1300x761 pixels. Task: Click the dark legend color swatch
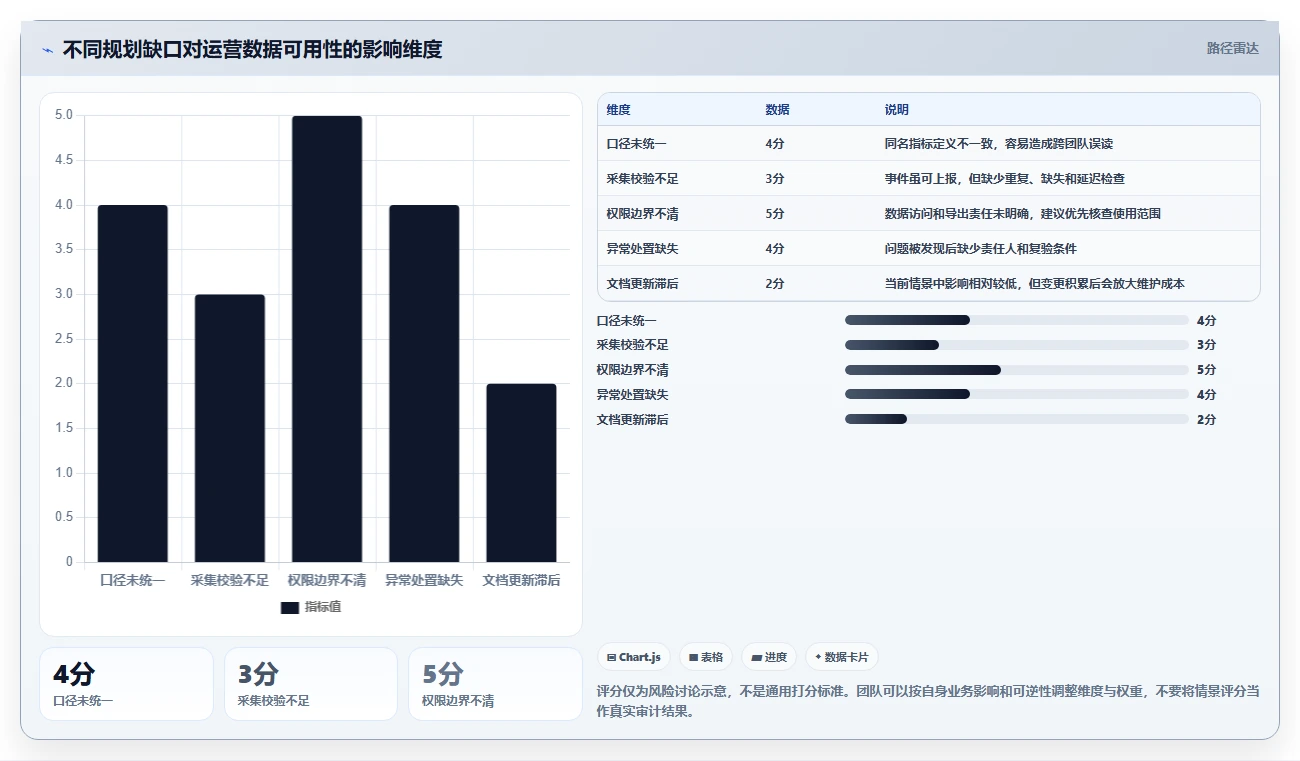290,607
